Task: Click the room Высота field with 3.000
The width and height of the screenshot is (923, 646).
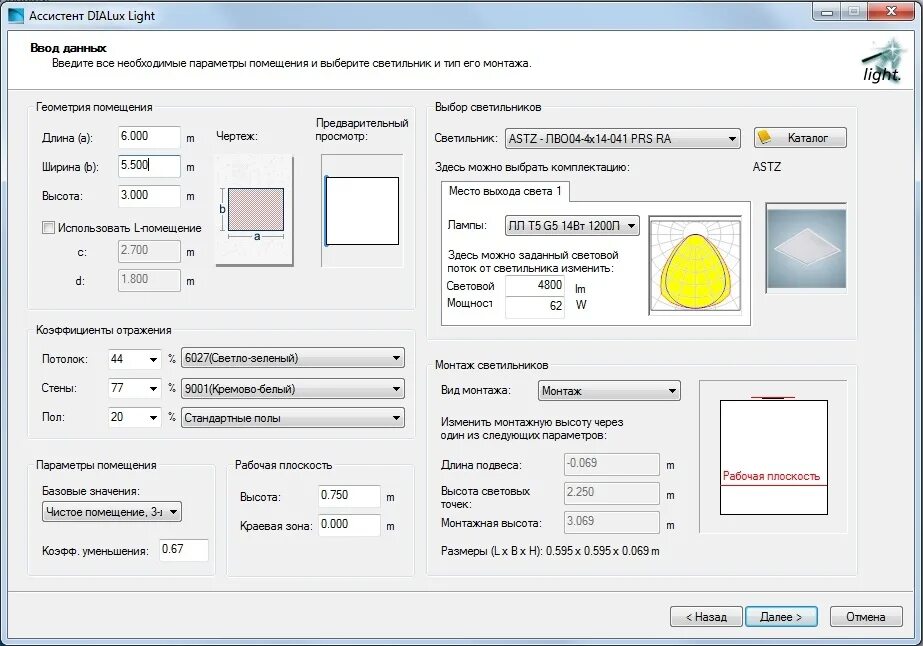Action: [149, 196]
